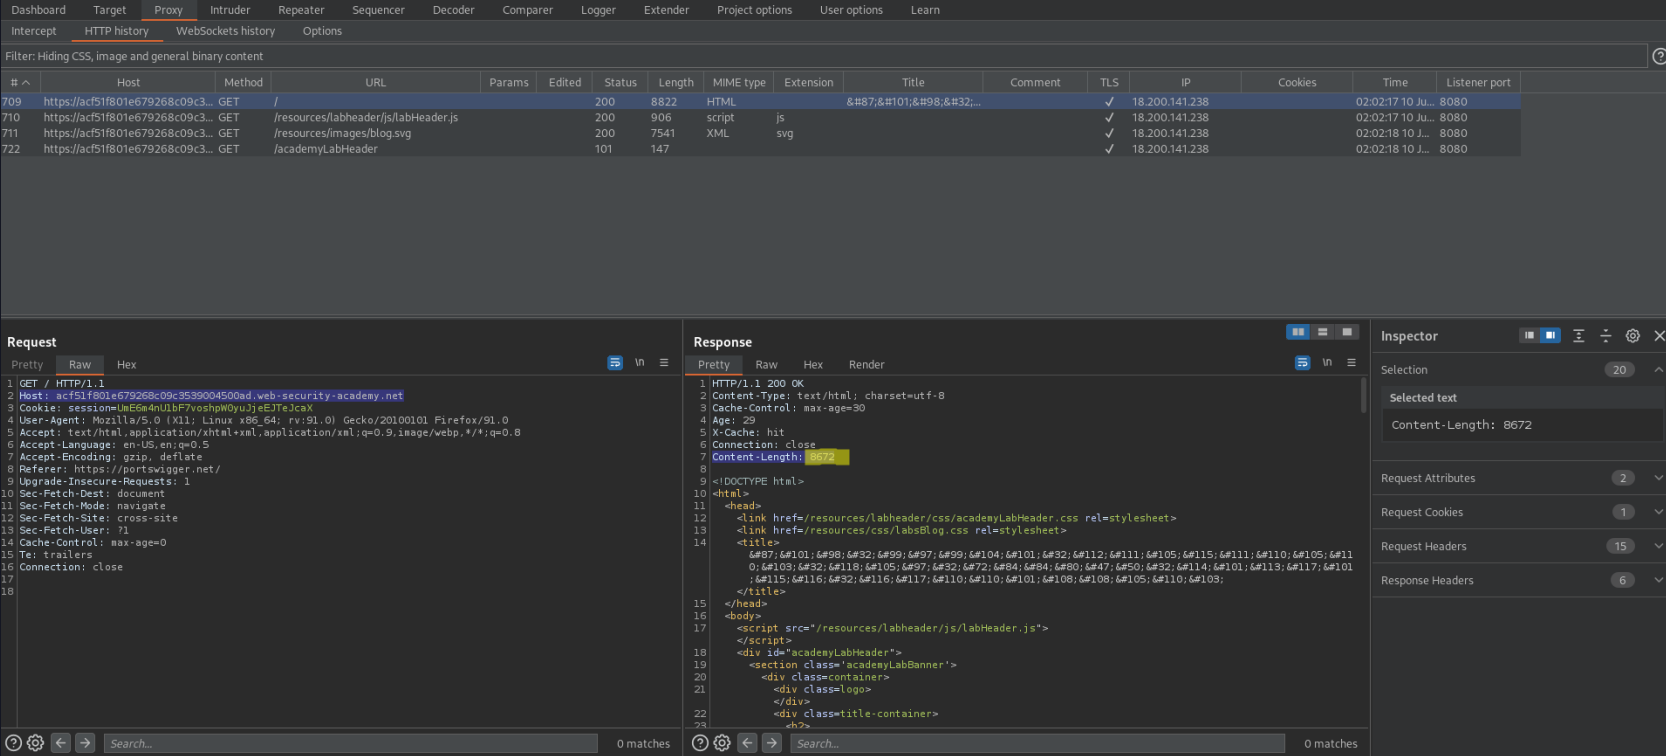The image size is (1666, 756).
Task: Select combined tabbed request/response layout
Action: pos(1347,332)
